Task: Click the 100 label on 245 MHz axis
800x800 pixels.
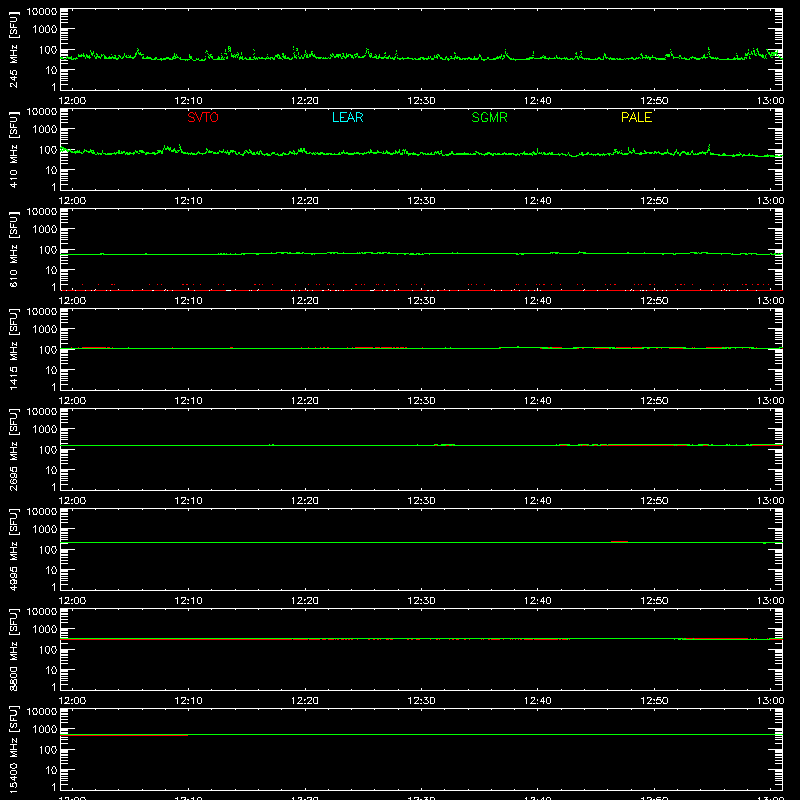Action: tap(48, 50)
